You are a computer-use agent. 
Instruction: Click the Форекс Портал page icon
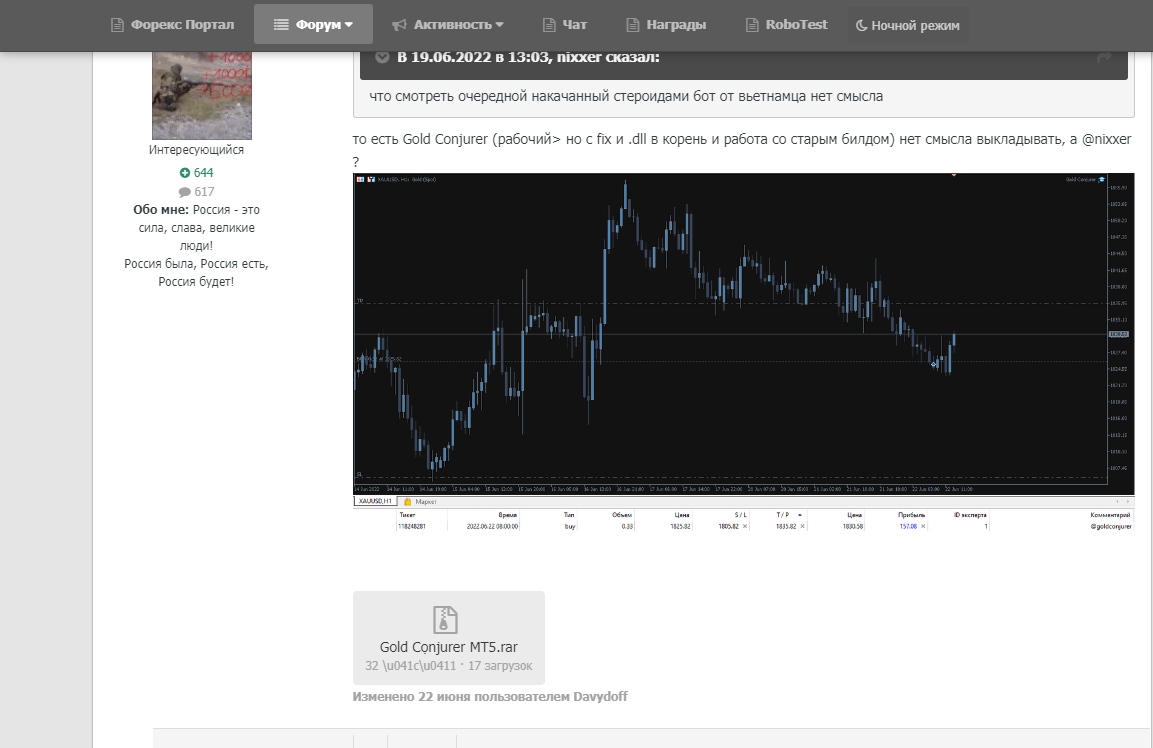117,25
